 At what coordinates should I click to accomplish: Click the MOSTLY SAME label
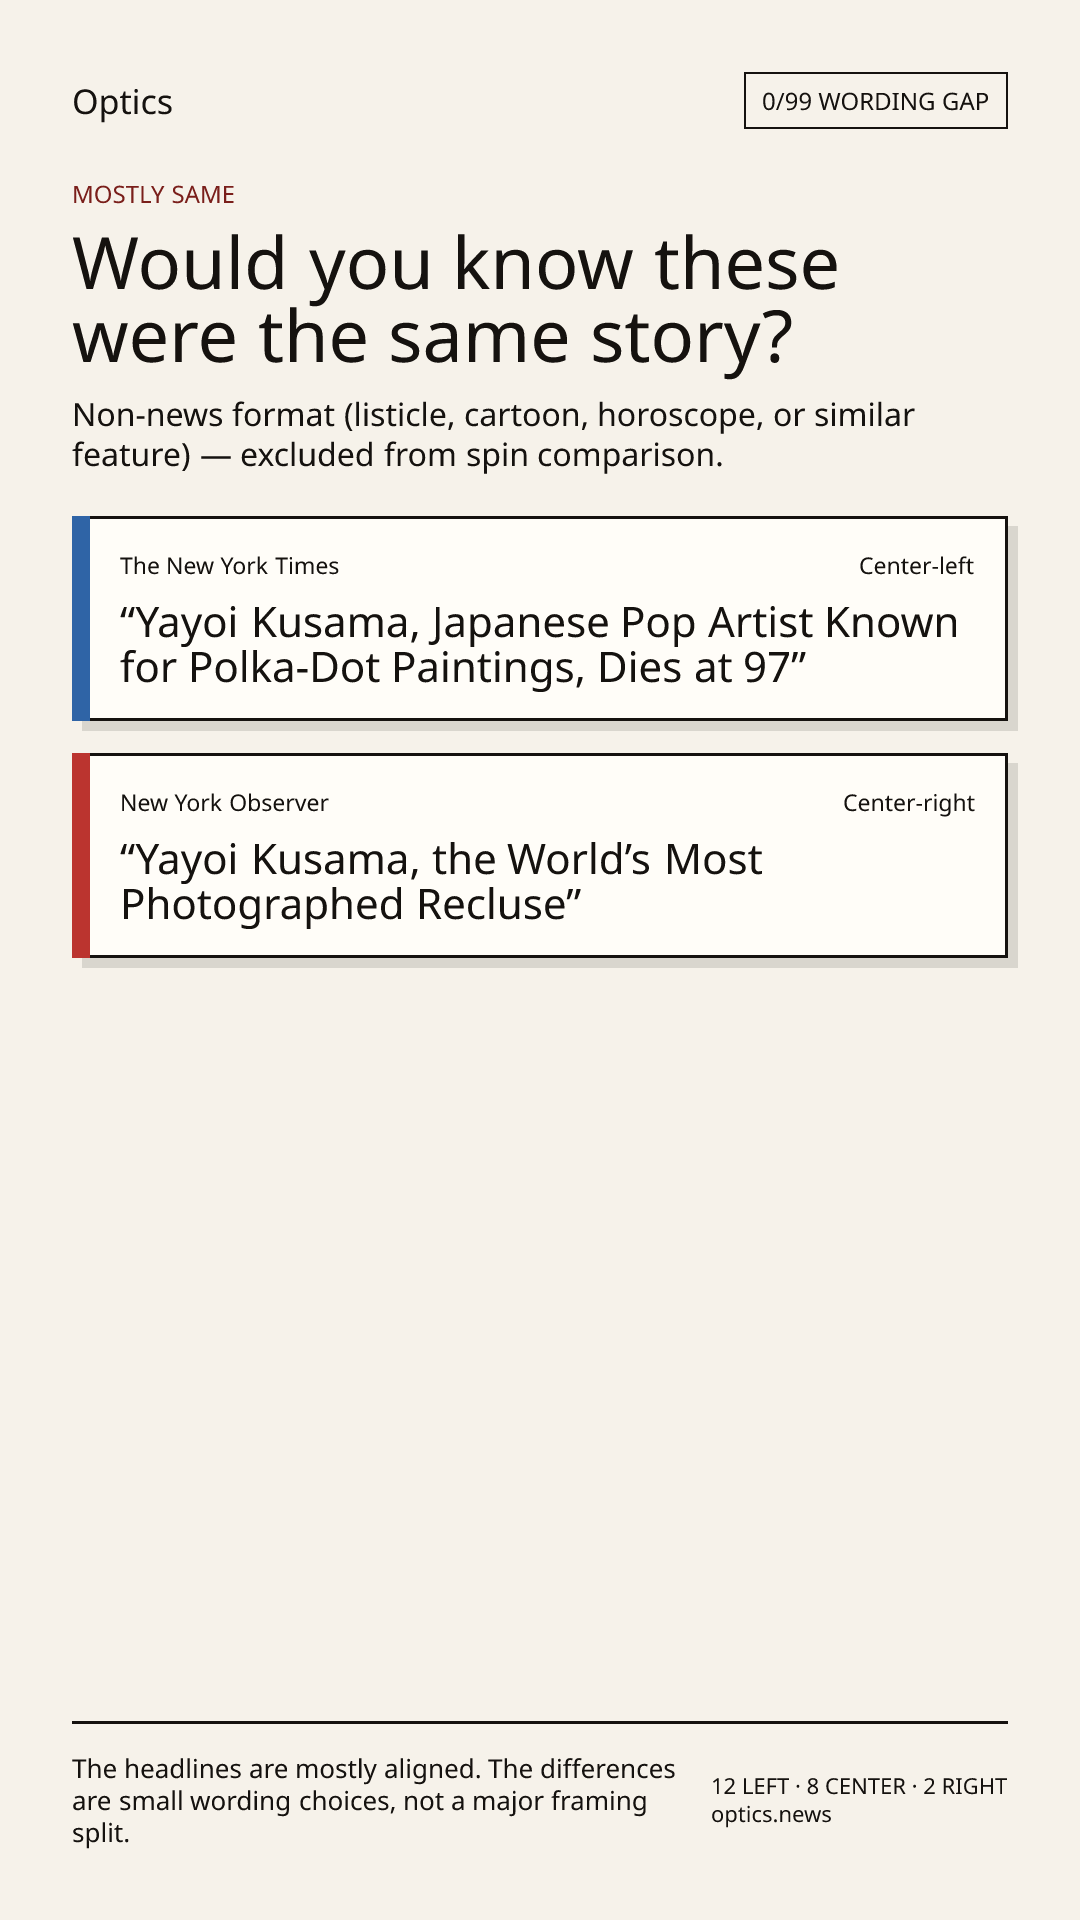point(153,195)
